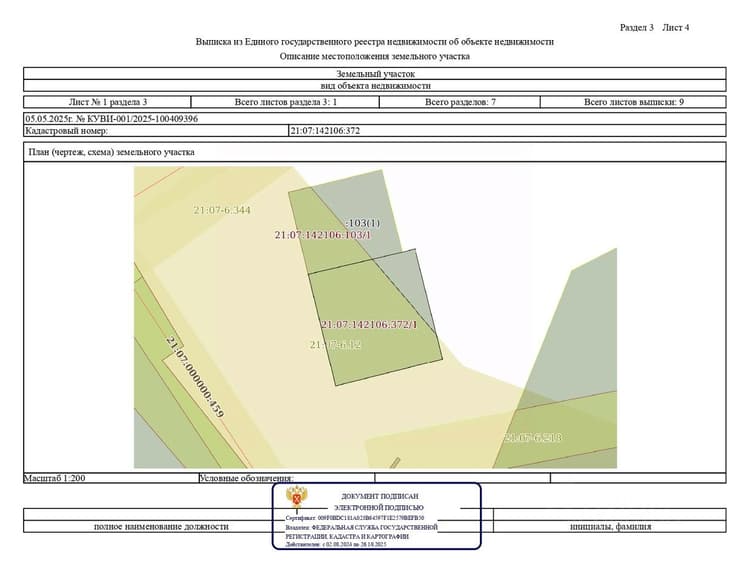Click the Russian coat of arms emblem

(297, 497)
